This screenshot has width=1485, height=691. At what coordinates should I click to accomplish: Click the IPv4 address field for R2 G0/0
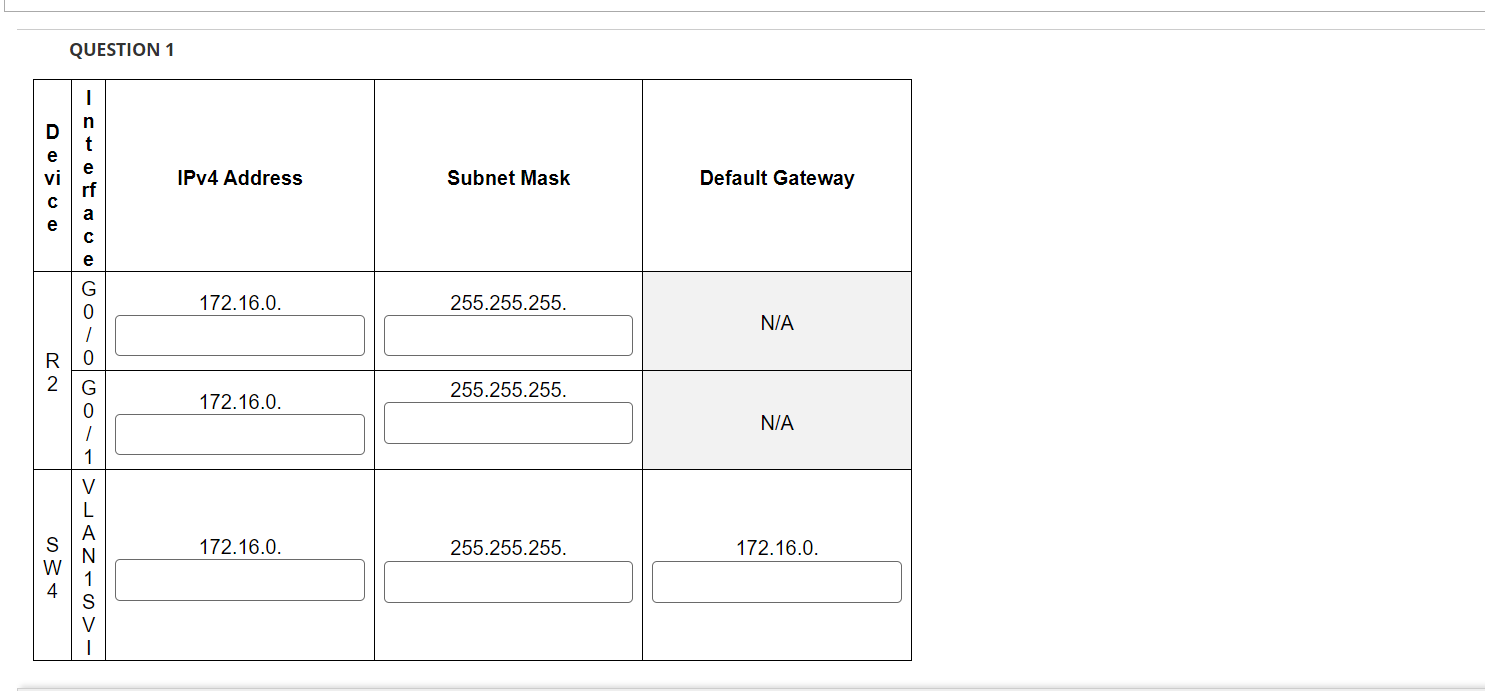tap(239, 335)
